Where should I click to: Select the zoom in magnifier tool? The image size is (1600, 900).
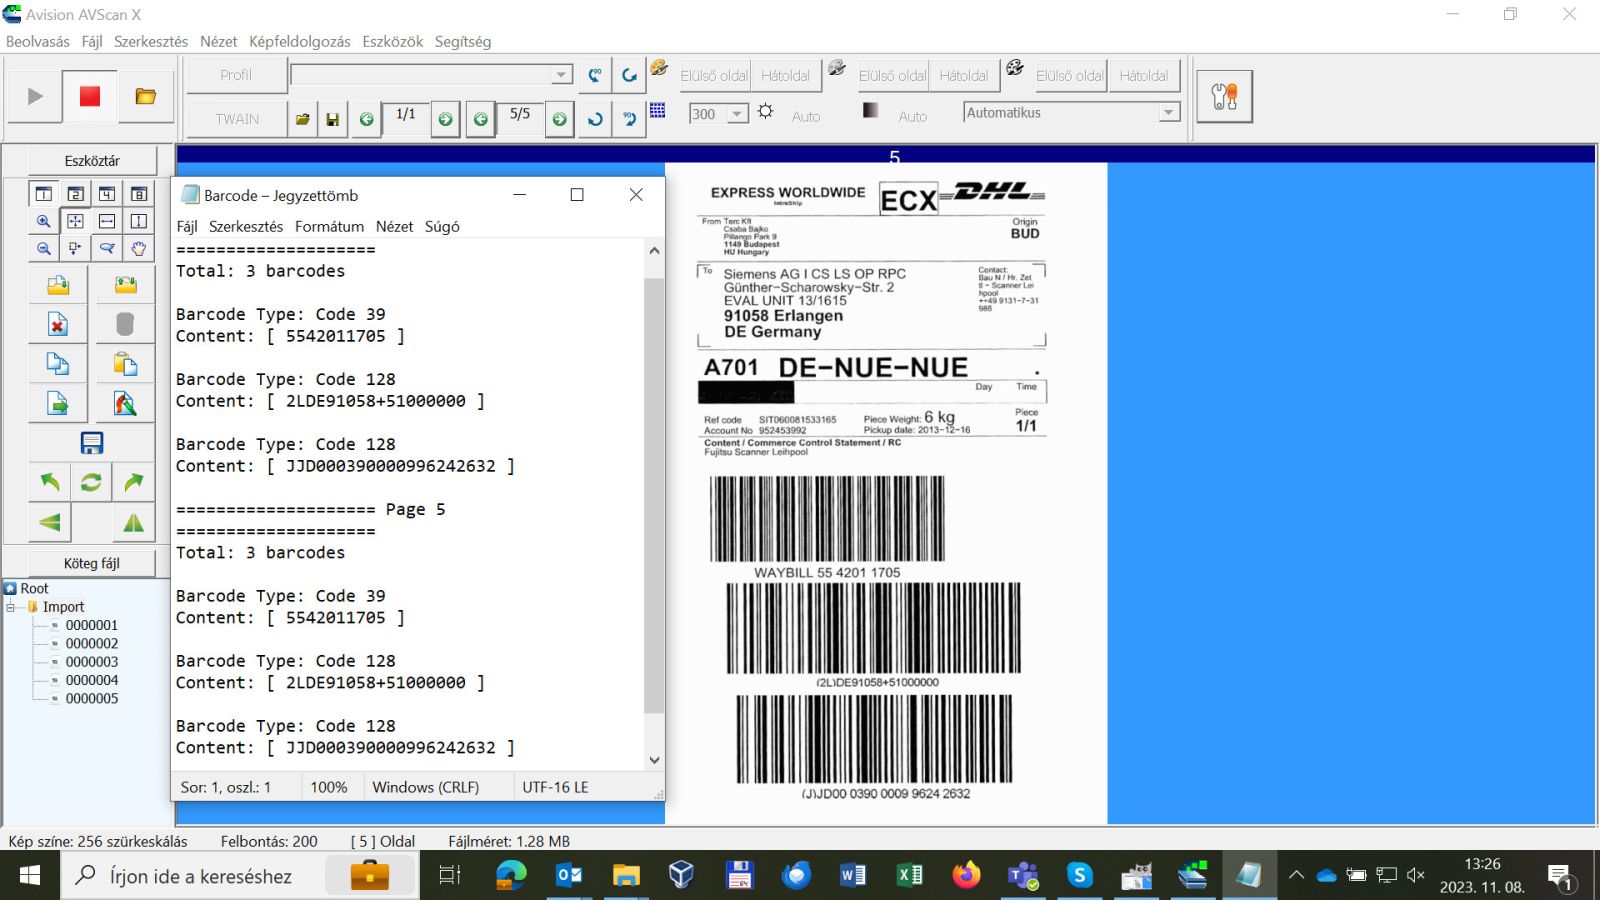click(x=44, y=221)
